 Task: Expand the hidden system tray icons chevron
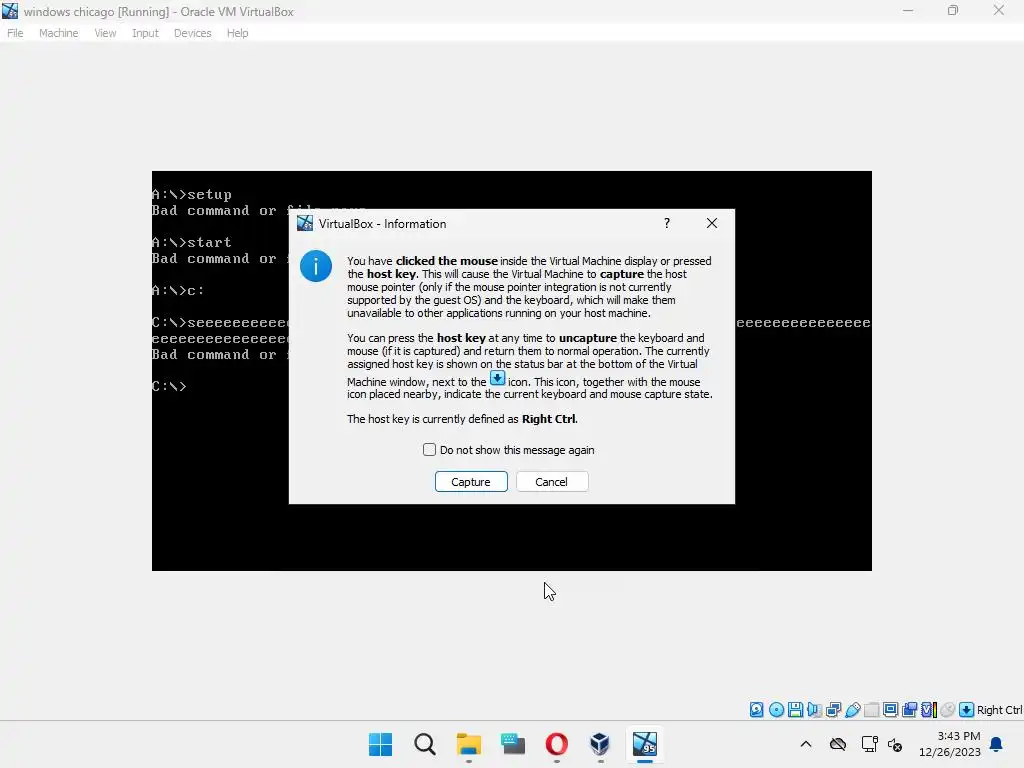point(806,744)
